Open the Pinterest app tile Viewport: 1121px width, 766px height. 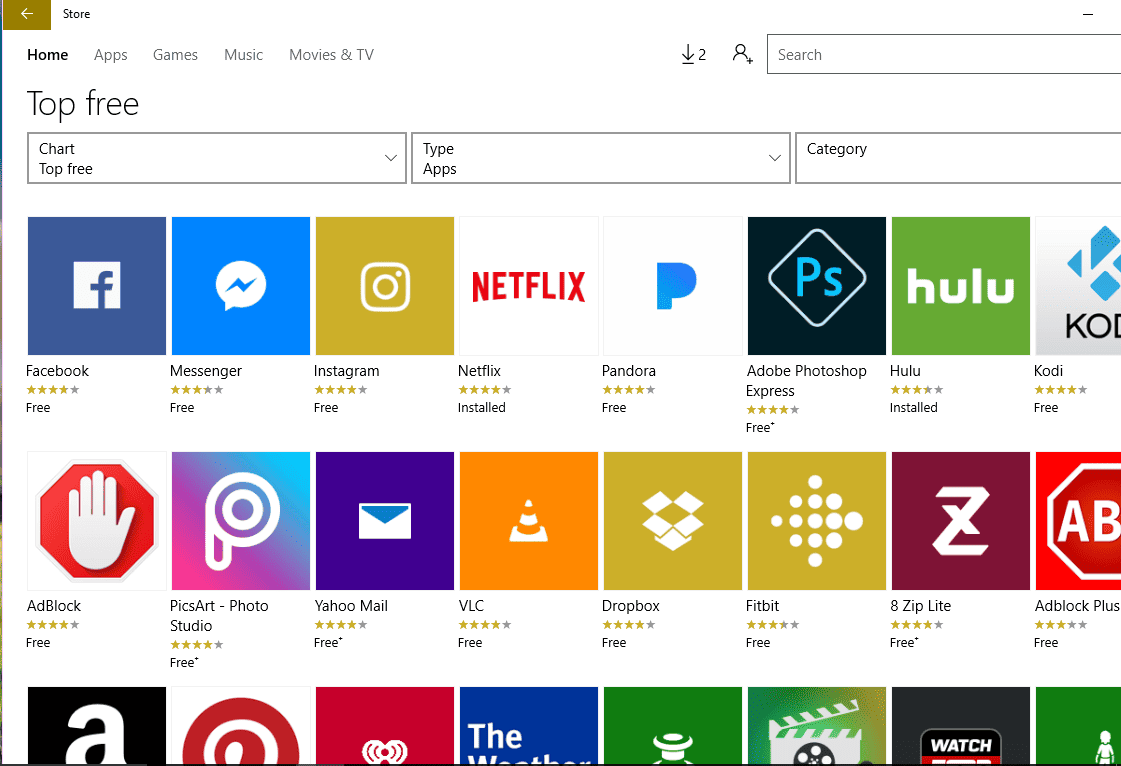click(x=241, y=725)
